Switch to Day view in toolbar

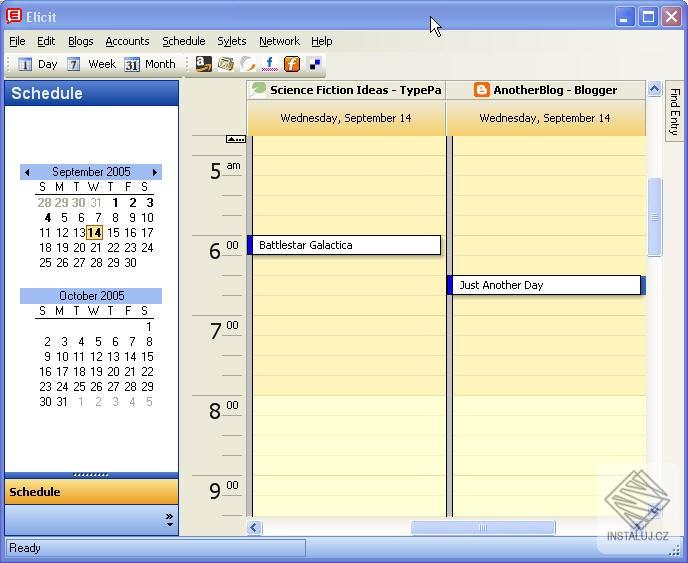38,65
